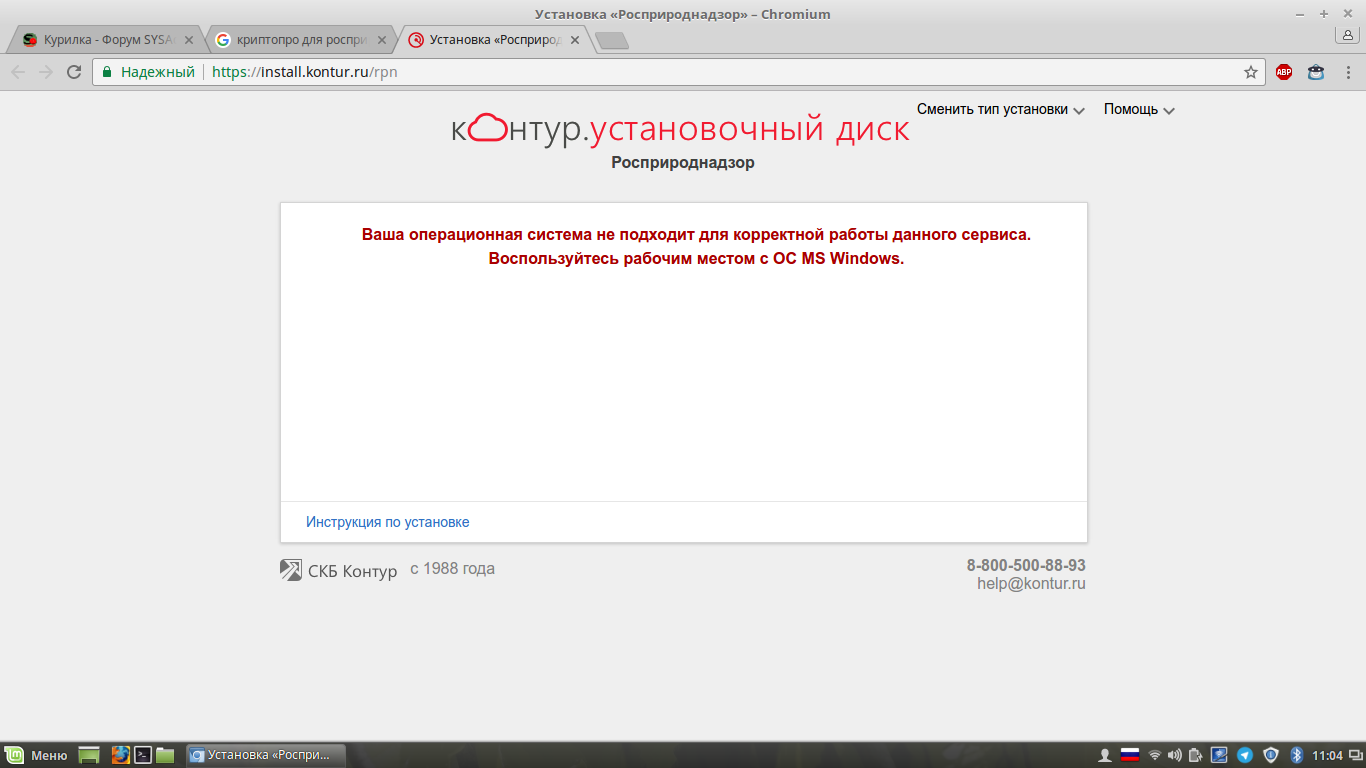Bookmark this page with the star icon

tap(1250, 72)
